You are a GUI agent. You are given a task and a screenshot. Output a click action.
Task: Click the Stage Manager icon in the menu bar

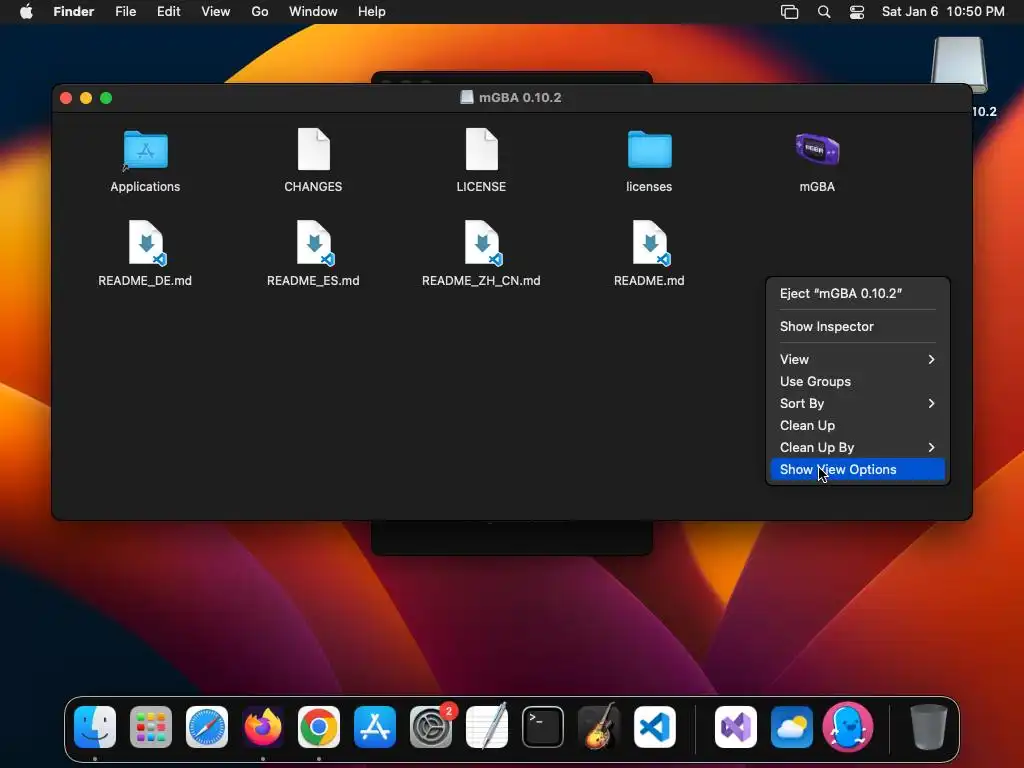790,12
